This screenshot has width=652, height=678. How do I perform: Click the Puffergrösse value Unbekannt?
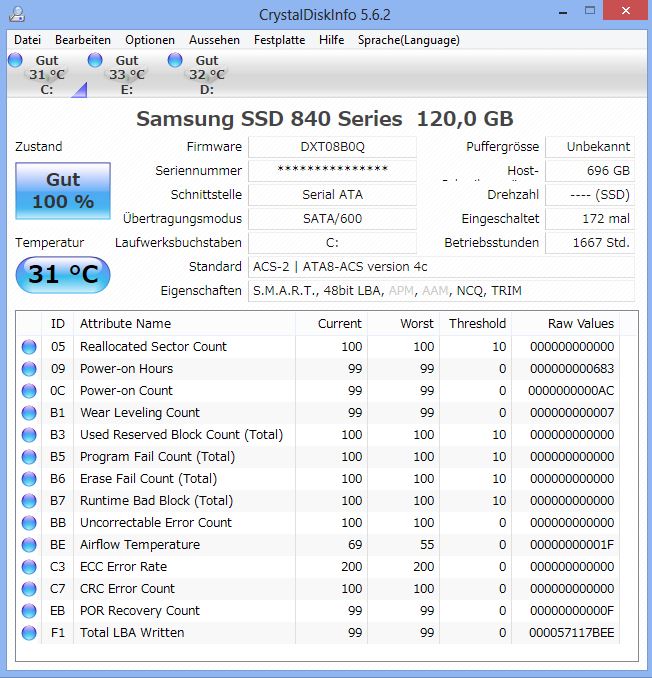click(x=590, y=147)
